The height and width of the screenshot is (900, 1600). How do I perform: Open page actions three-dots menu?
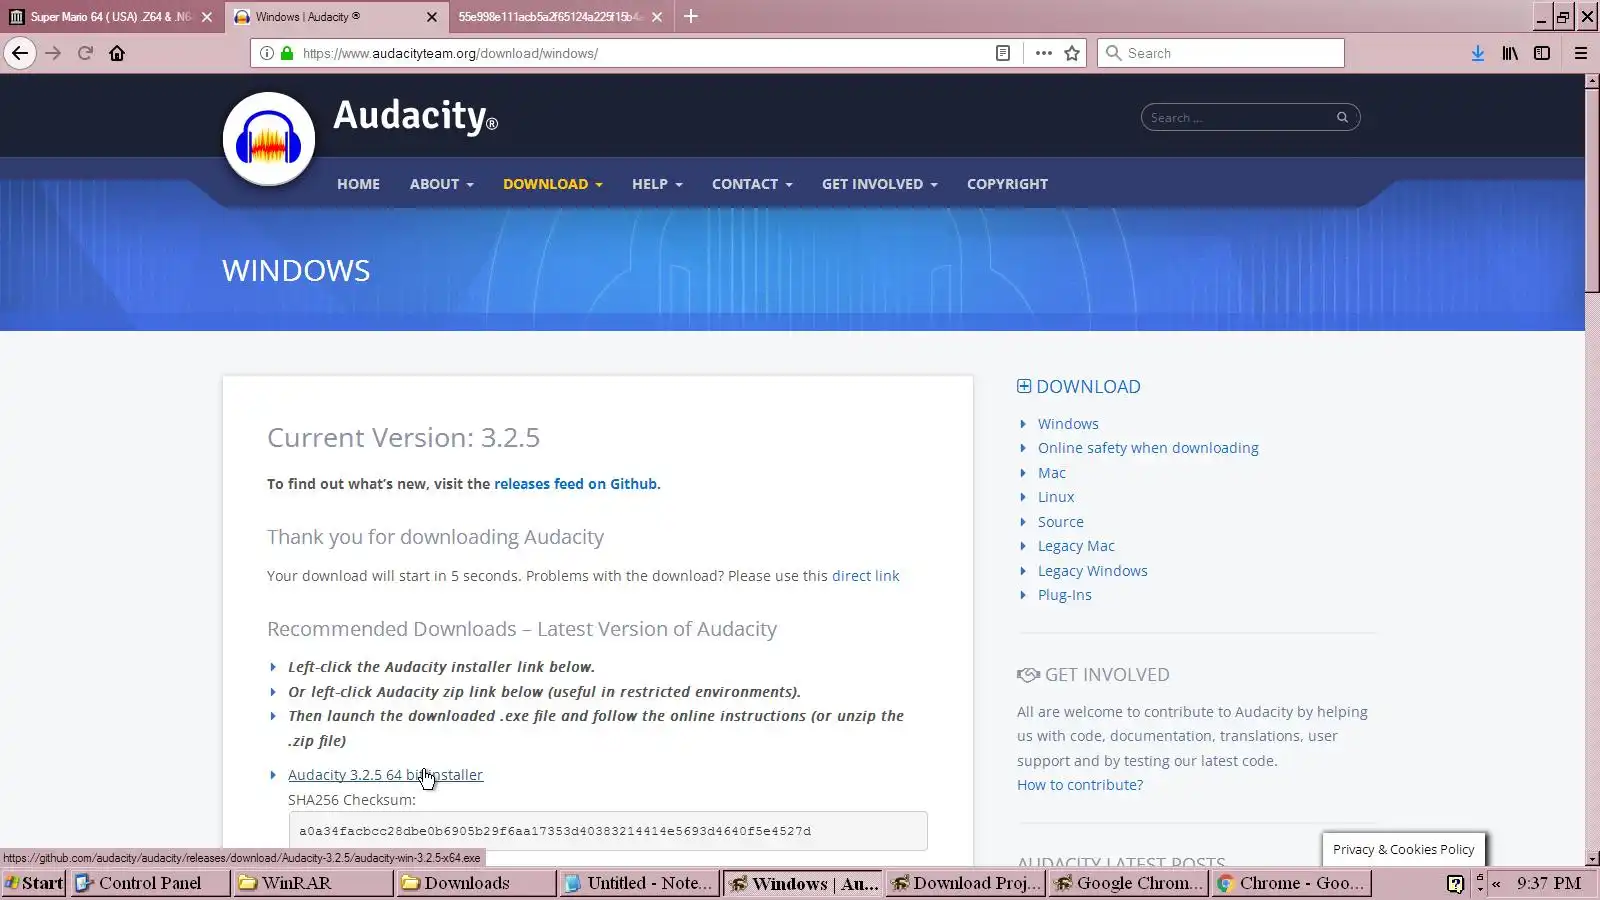point(1043,53)
